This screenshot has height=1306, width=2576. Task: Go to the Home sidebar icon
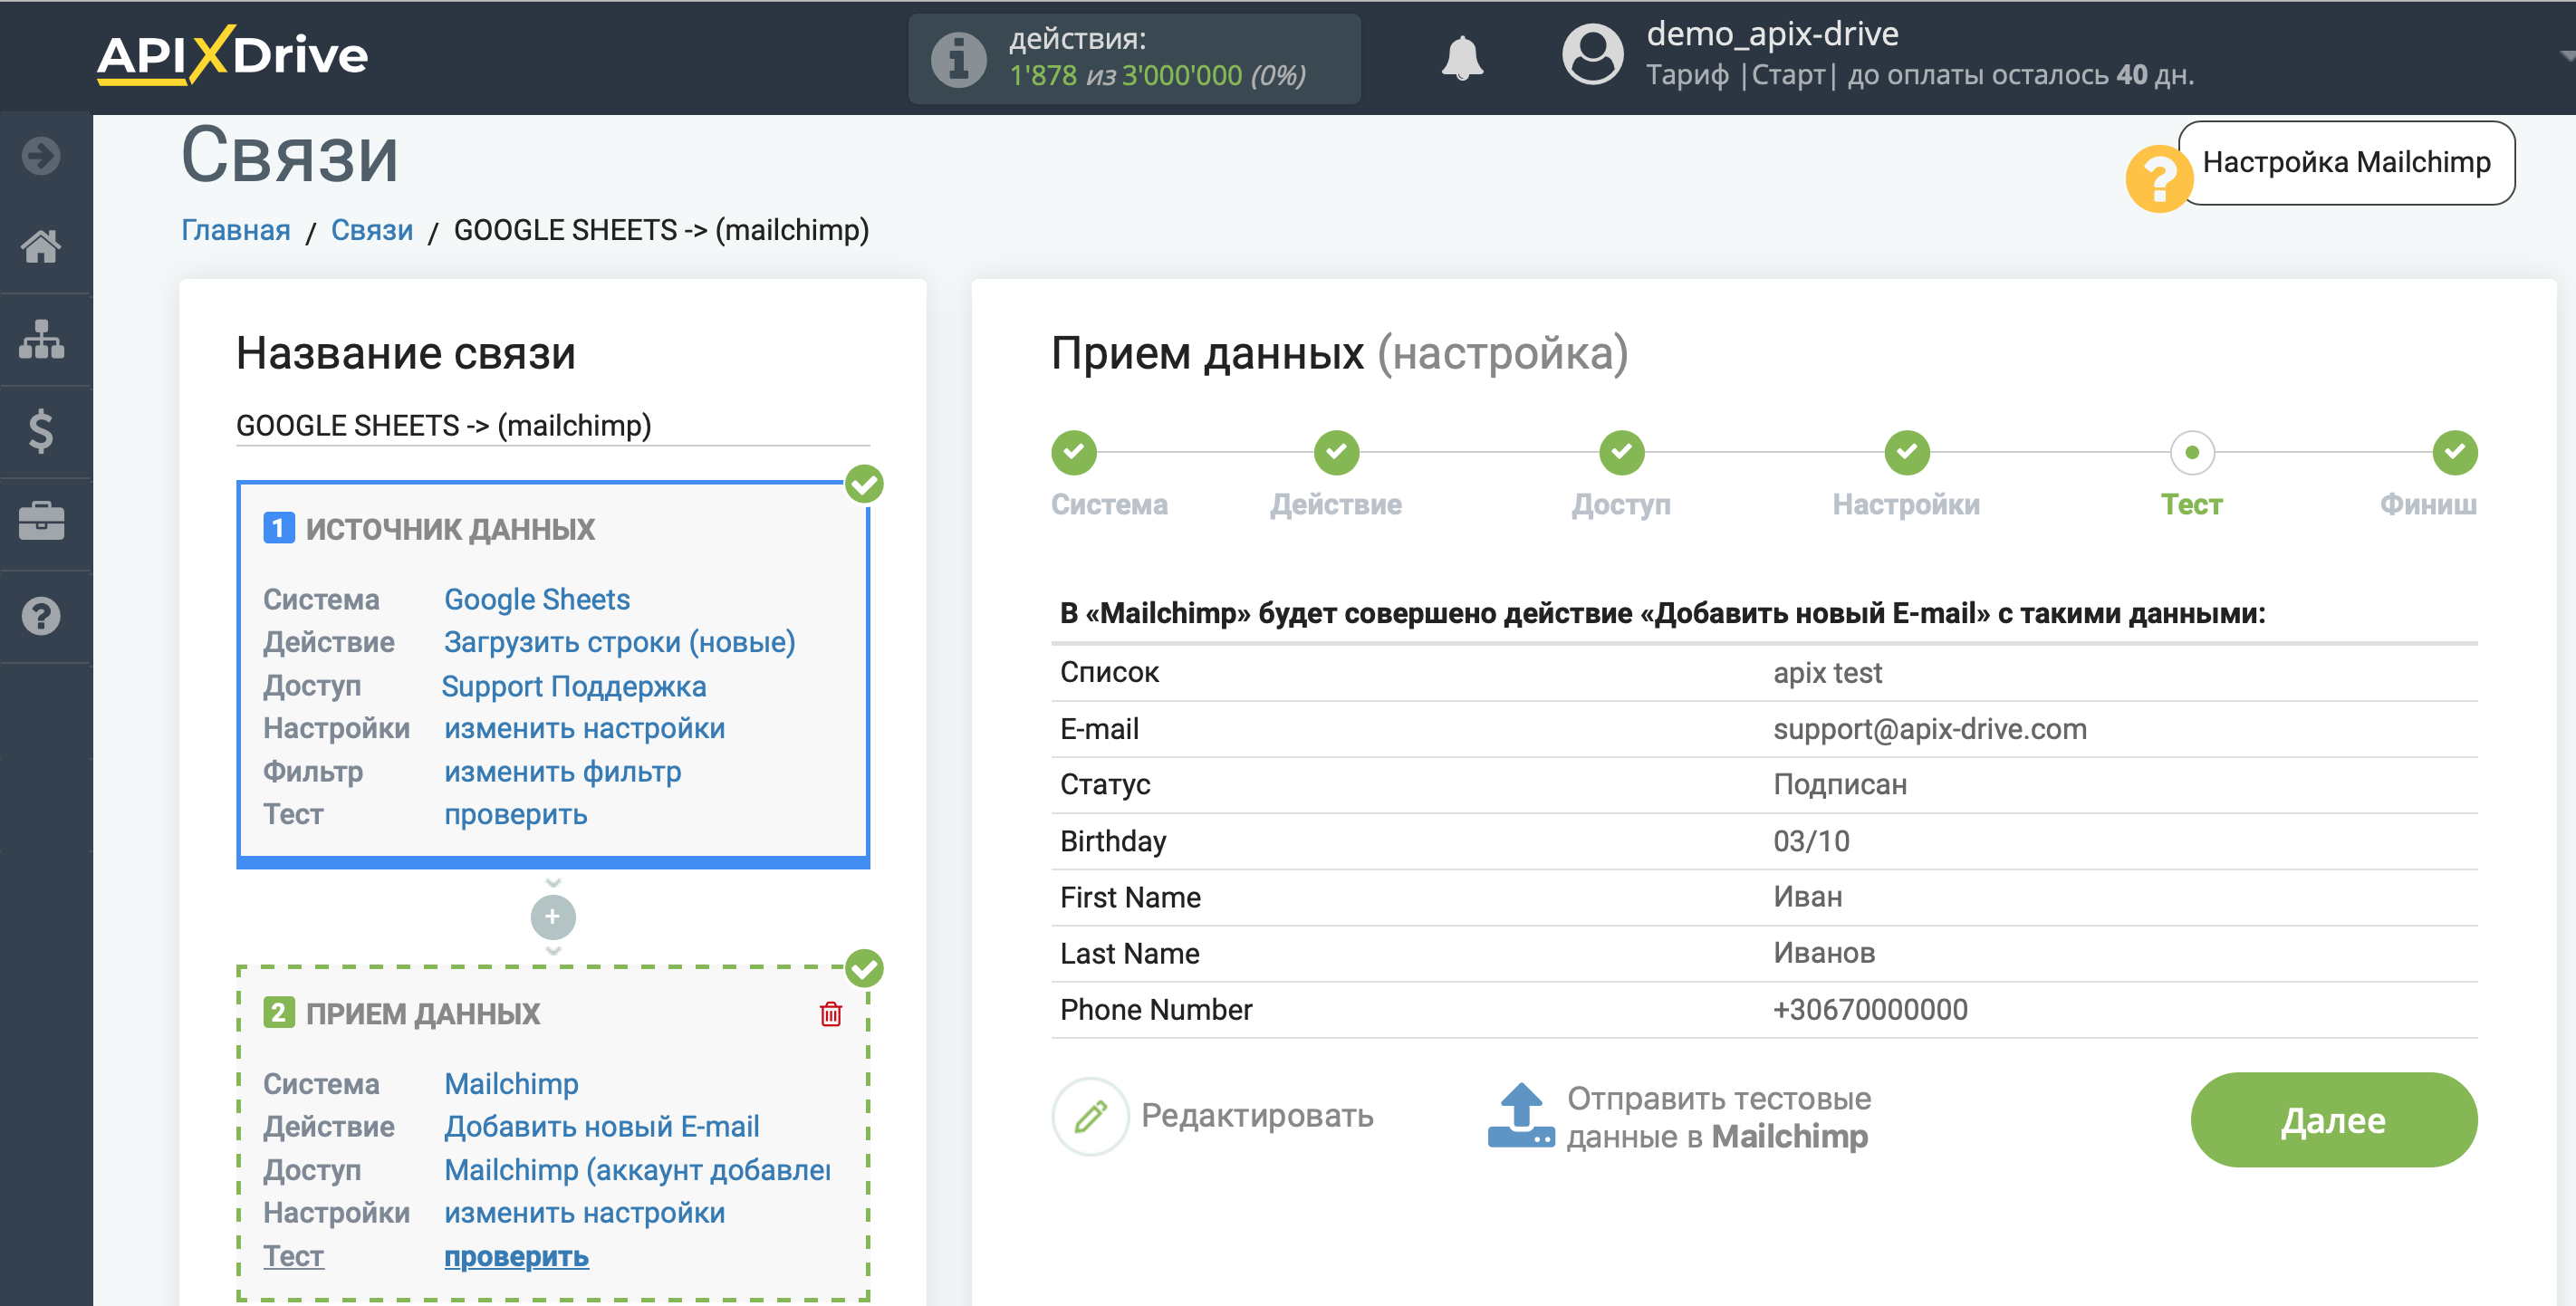[41, 246]
